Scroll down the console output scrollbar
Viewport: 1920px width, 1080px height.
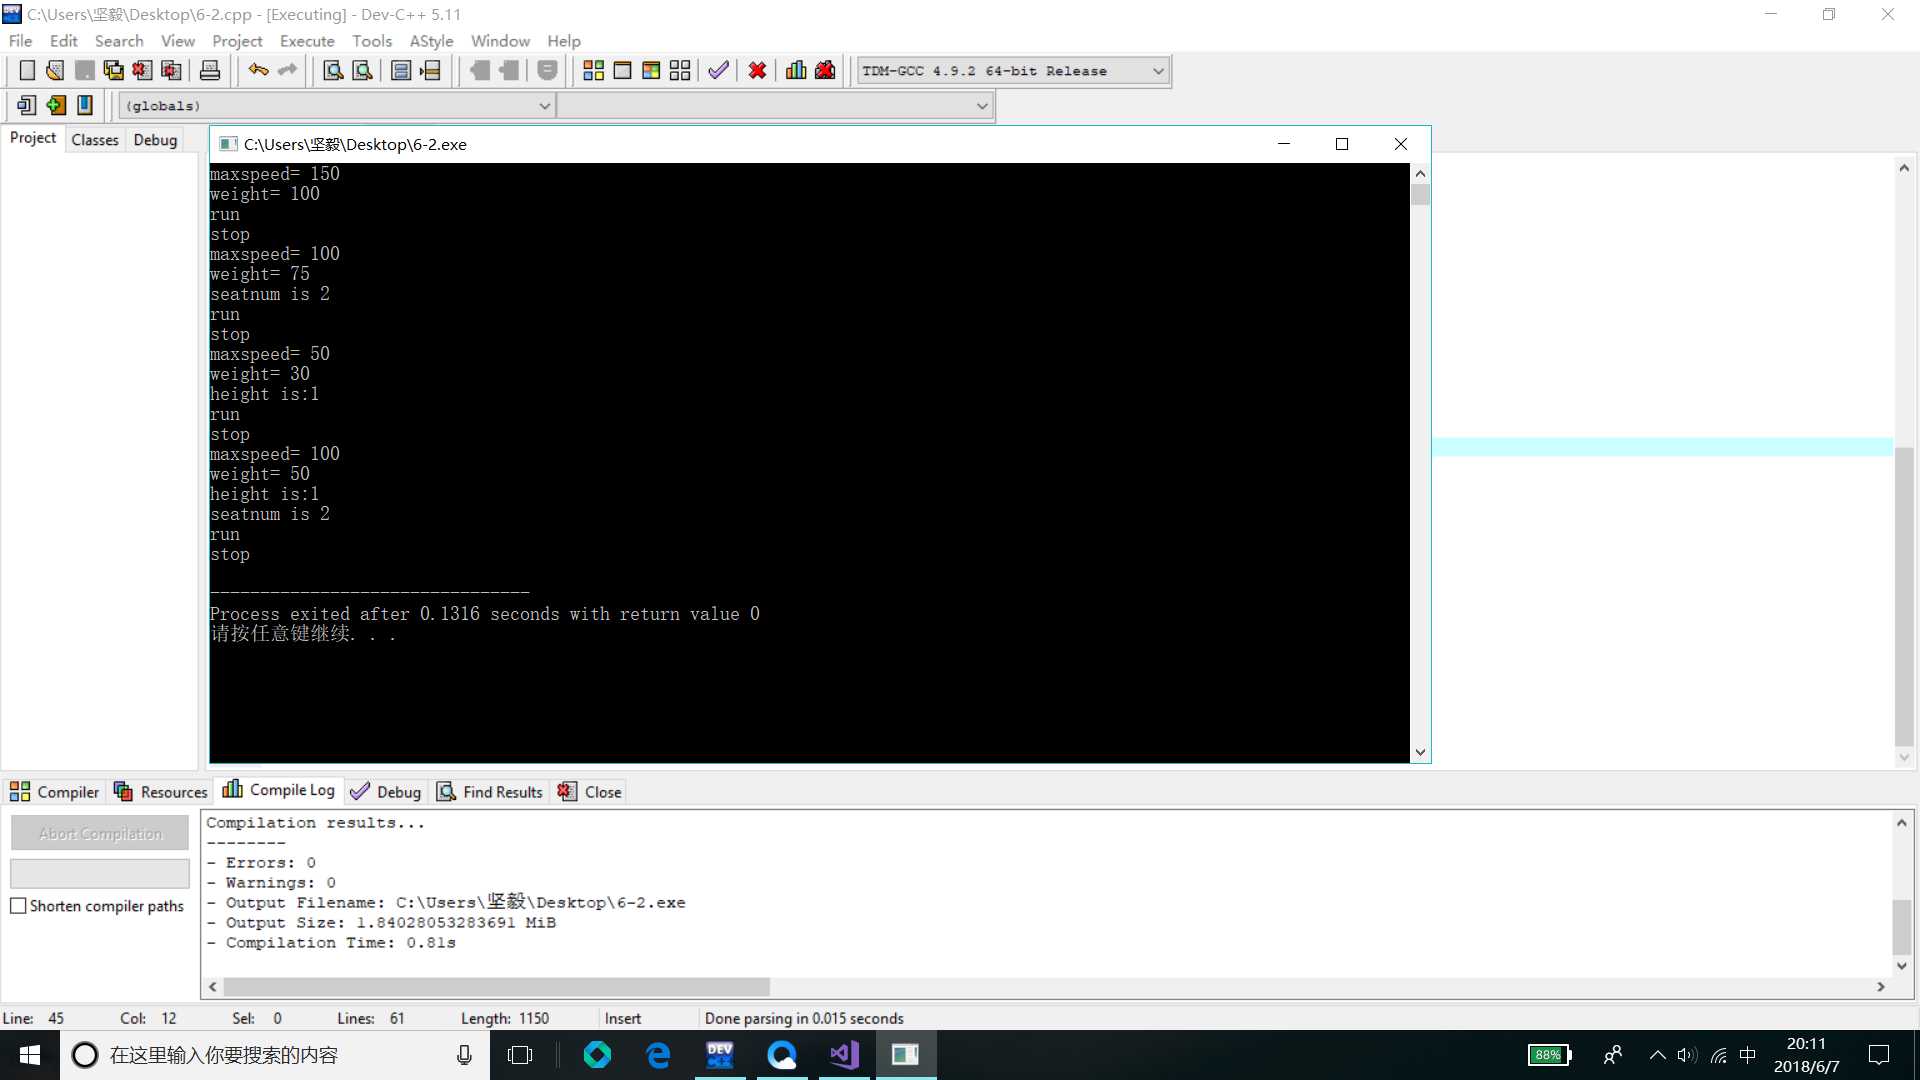point(1420,752)
